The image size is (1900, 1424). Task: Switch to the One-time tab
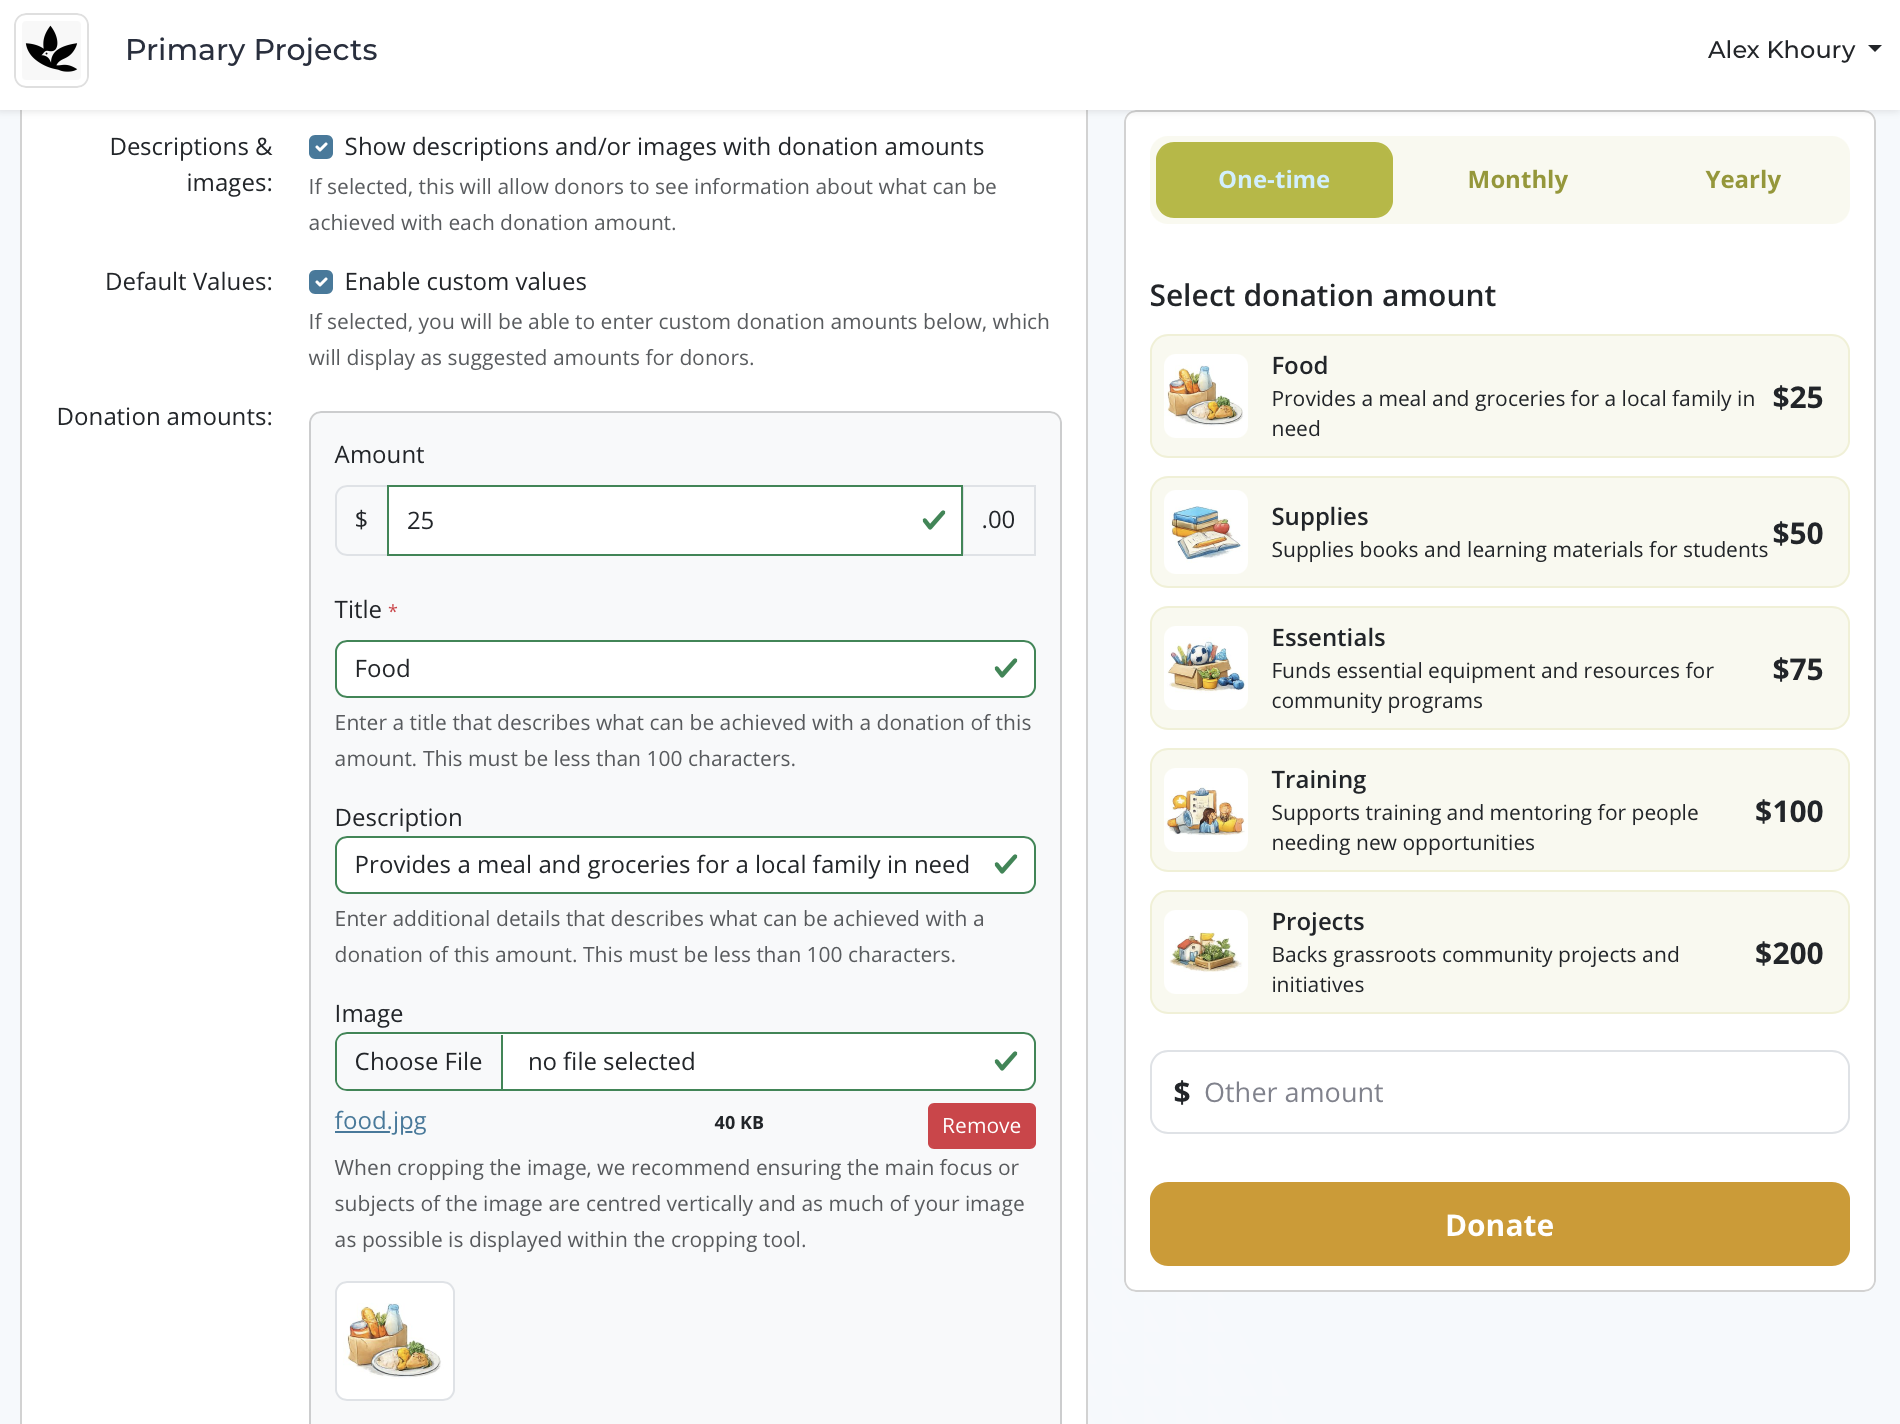pyautogui.click(x=1273, y=180)
